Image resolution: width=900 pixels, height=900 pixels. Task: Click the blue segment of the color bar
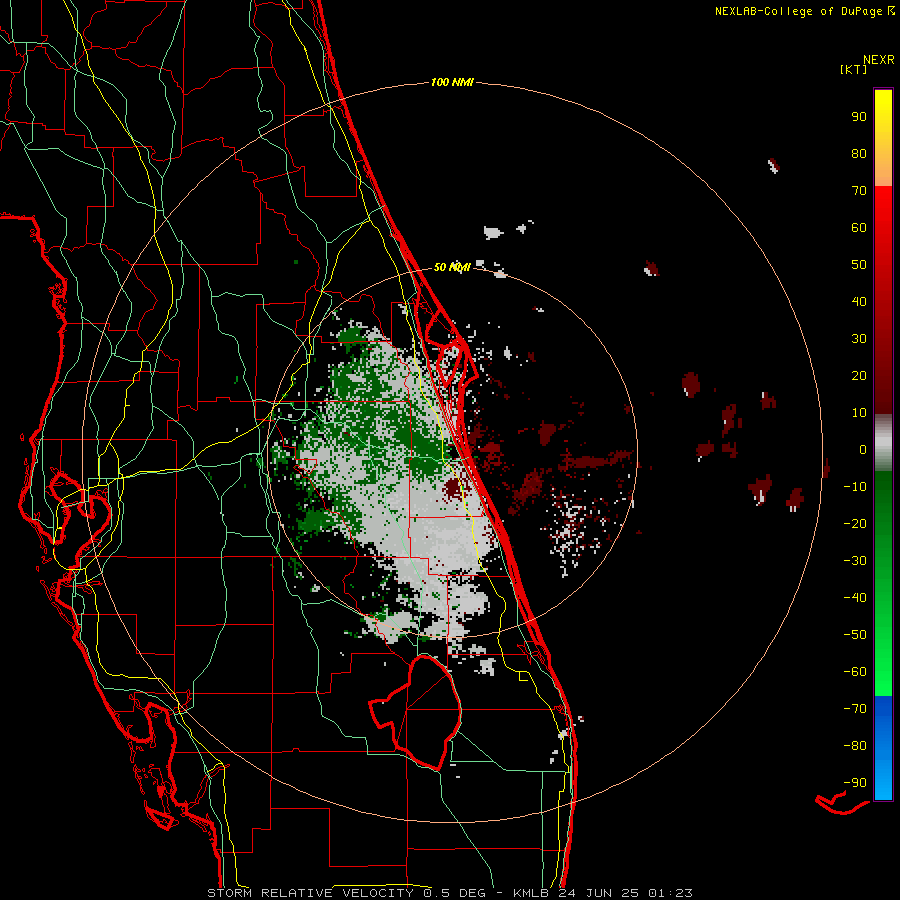pos(883,748)
